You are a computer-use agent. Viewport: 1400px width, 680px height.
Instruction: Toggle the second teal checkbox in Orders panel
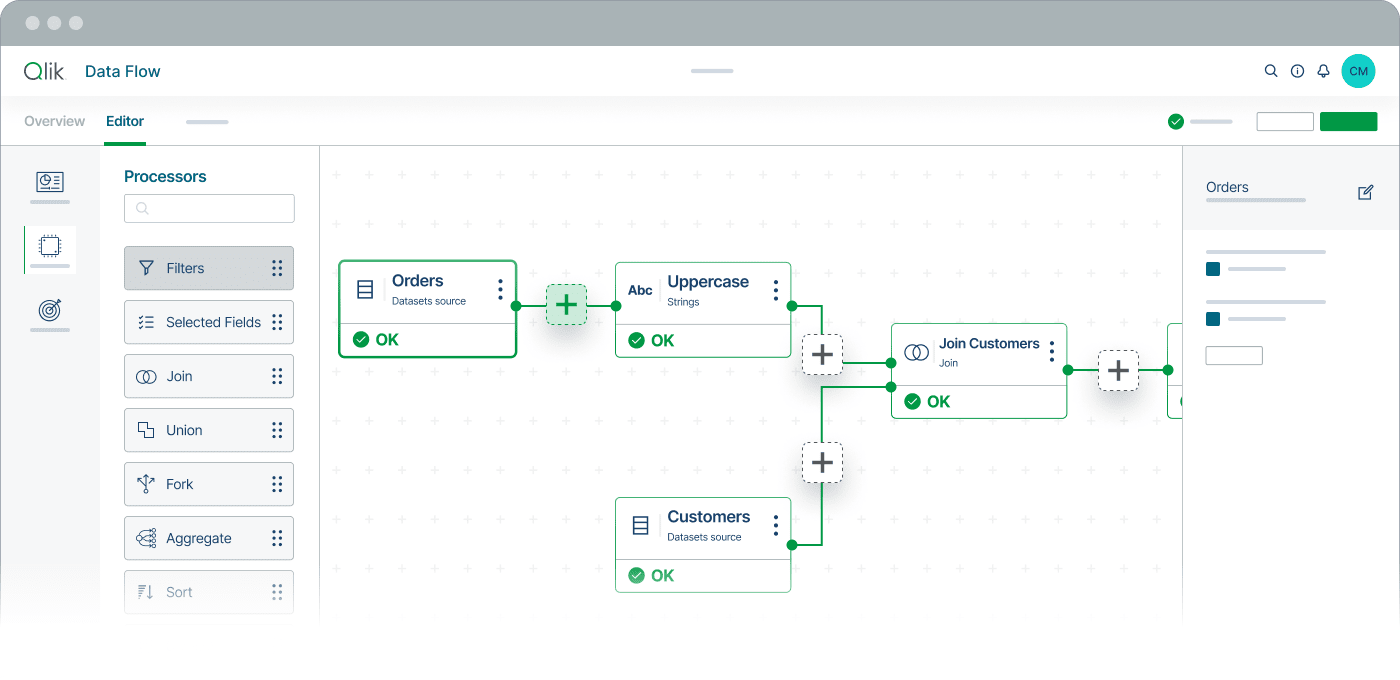1213,319
